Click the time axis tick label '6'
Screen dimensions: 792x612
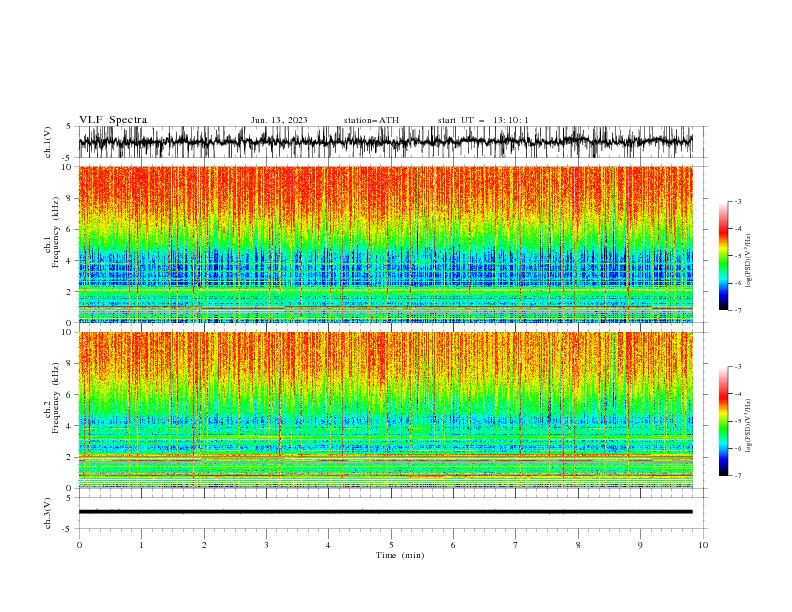(x=453, y=545)
